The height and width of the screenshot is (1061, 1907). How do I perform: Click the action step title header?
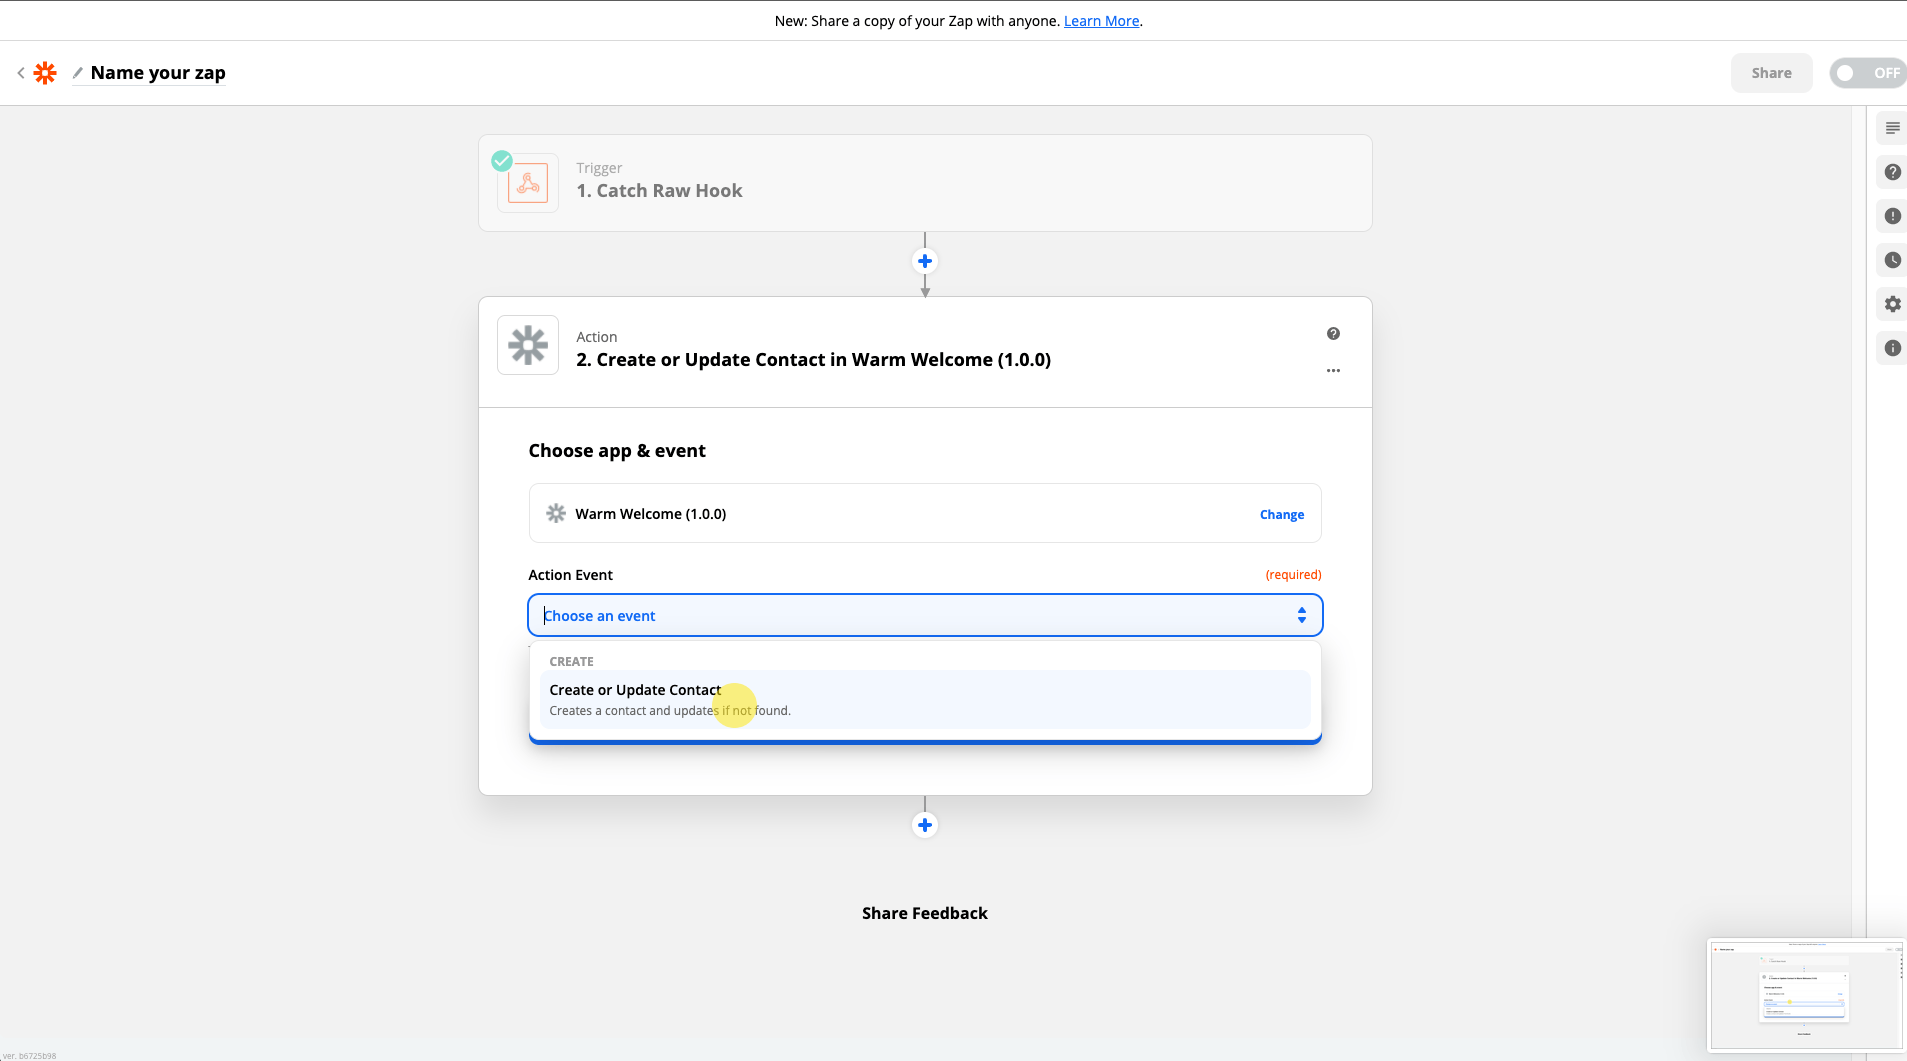[x=813, y=360]
